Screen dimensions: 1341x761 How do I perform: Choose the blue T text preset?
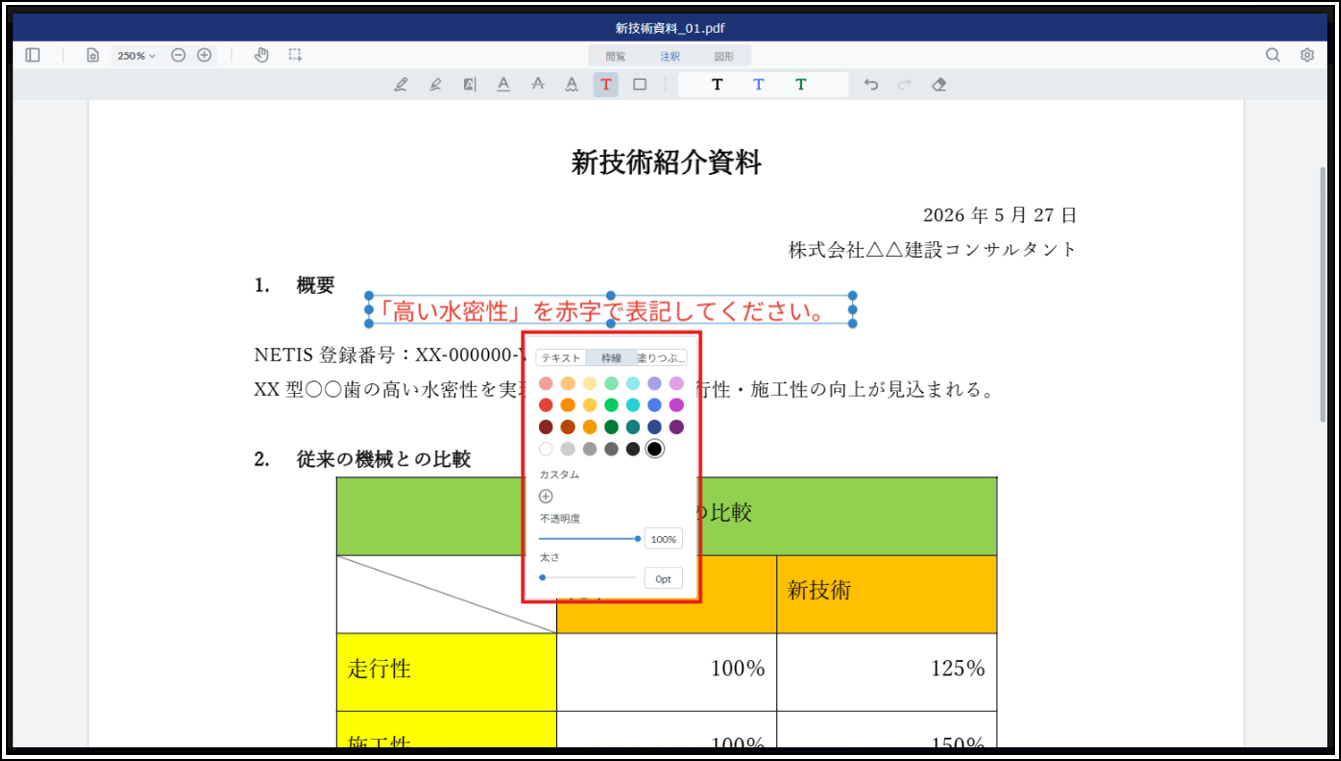[x=759, y=85]
